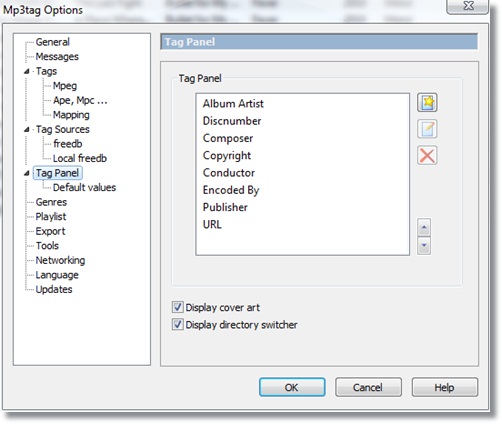This screenshot has width=502, height=424.
Task: Open the freedb settings page
Action: [68, 144]
